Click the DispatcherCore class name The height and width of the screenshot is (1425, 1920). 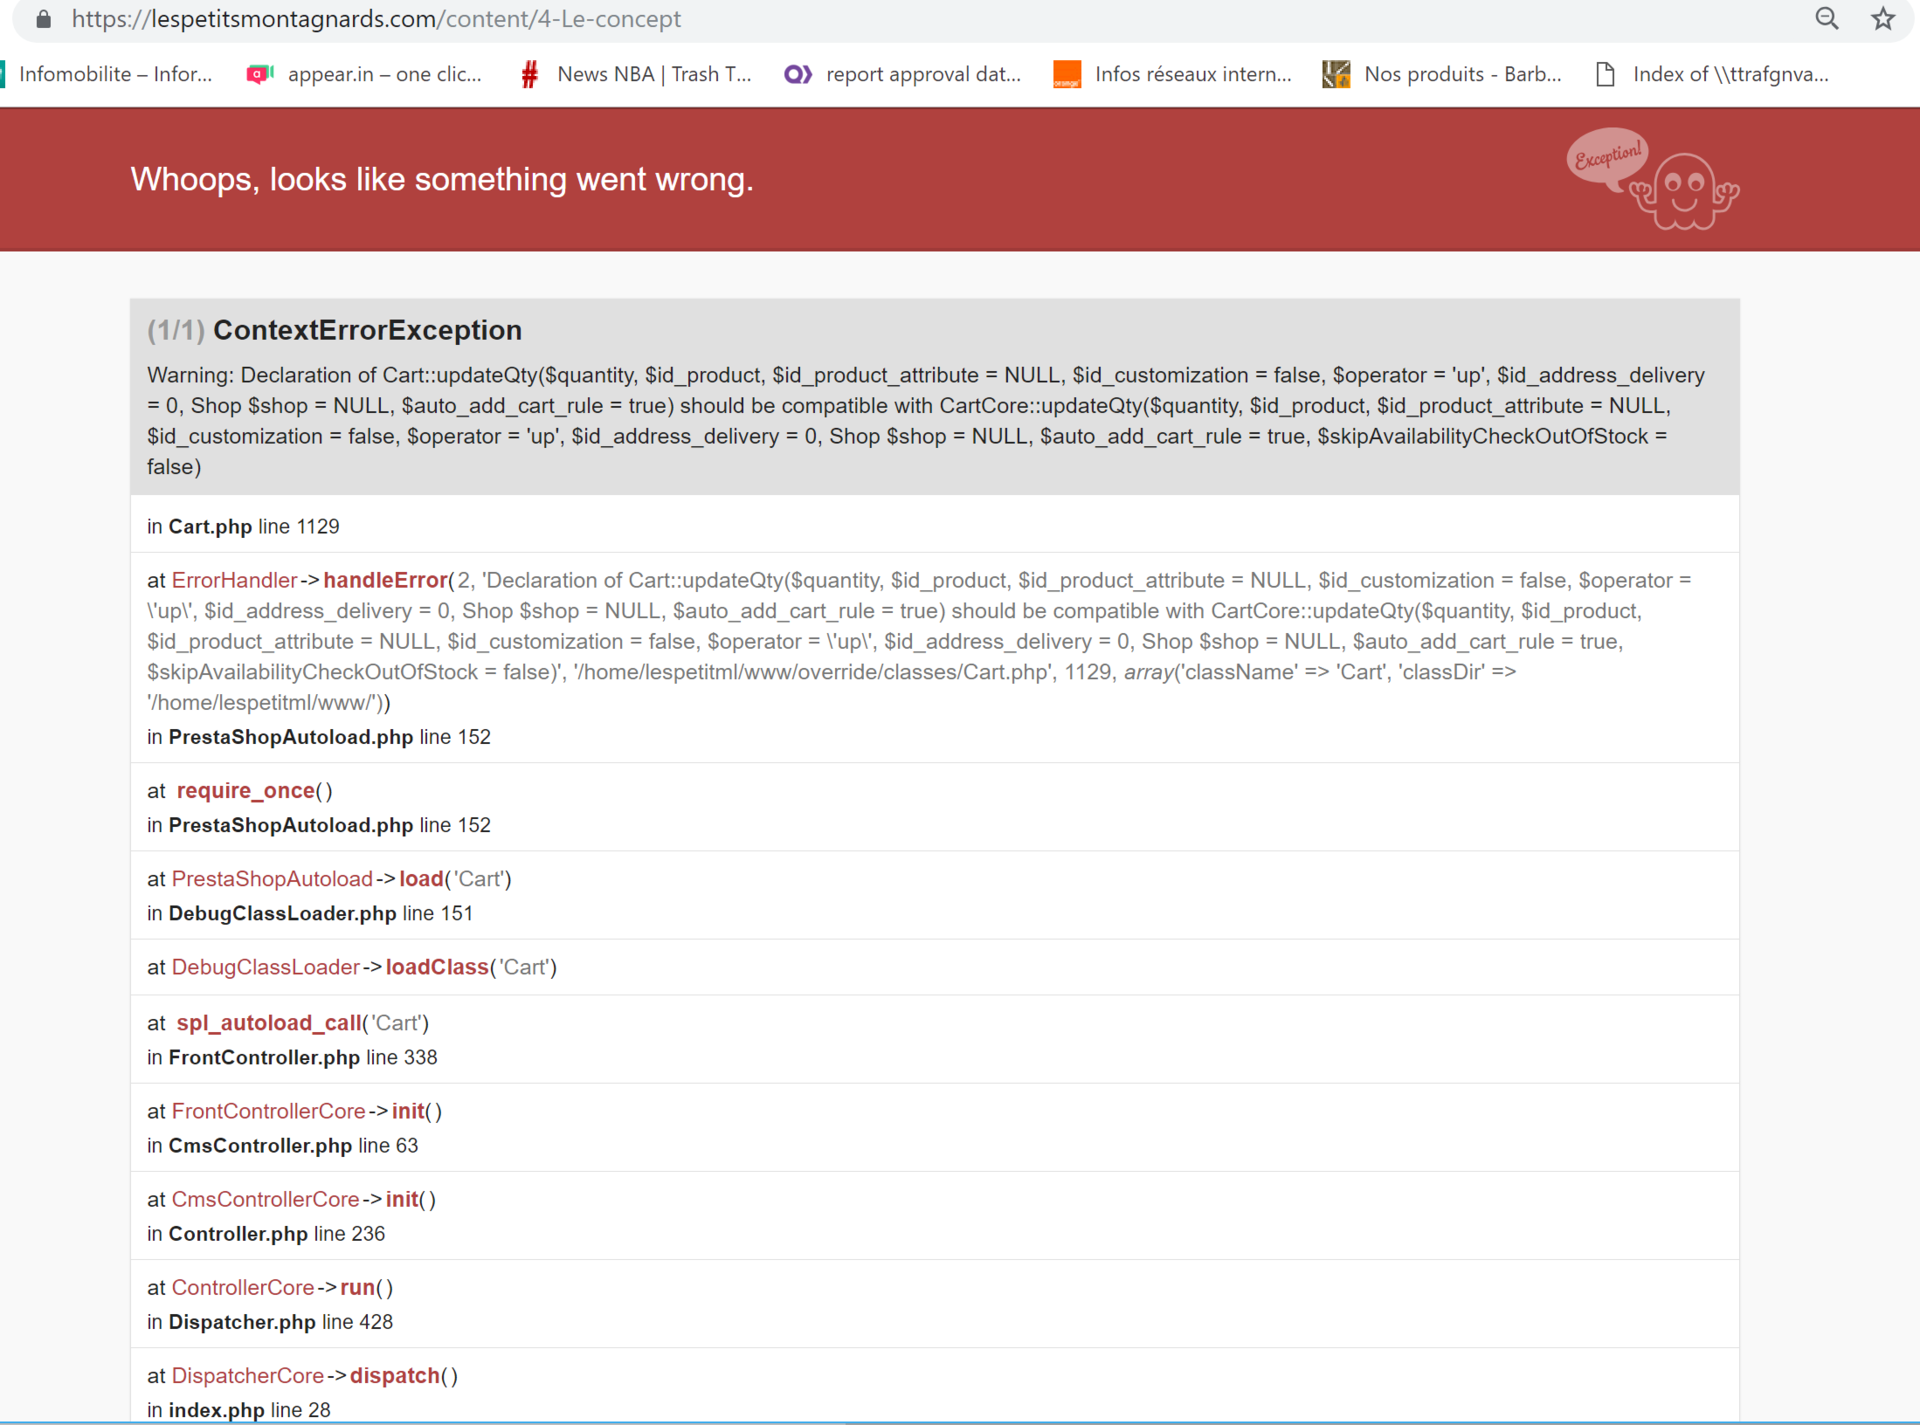coord(247,1375)
